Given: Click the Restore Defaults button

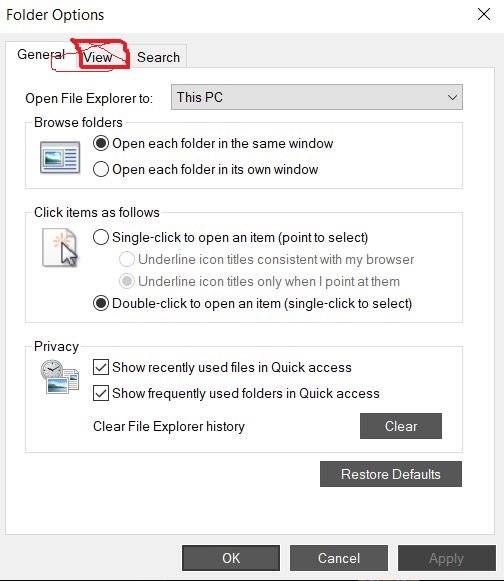Looking at the screenshot, I should click(391, 474).
